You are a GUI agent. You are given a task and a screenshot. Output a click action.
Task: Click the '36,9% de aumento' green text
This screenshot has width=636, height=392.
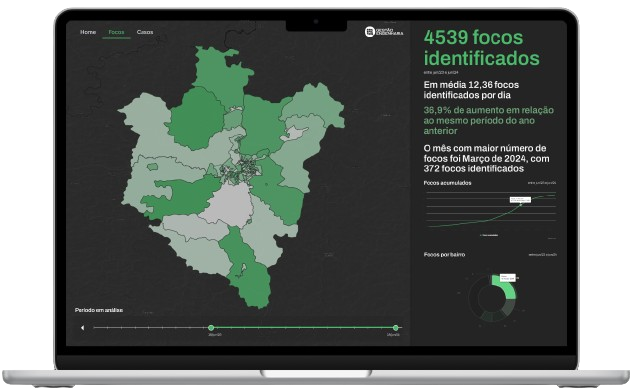tap(488, 121)
